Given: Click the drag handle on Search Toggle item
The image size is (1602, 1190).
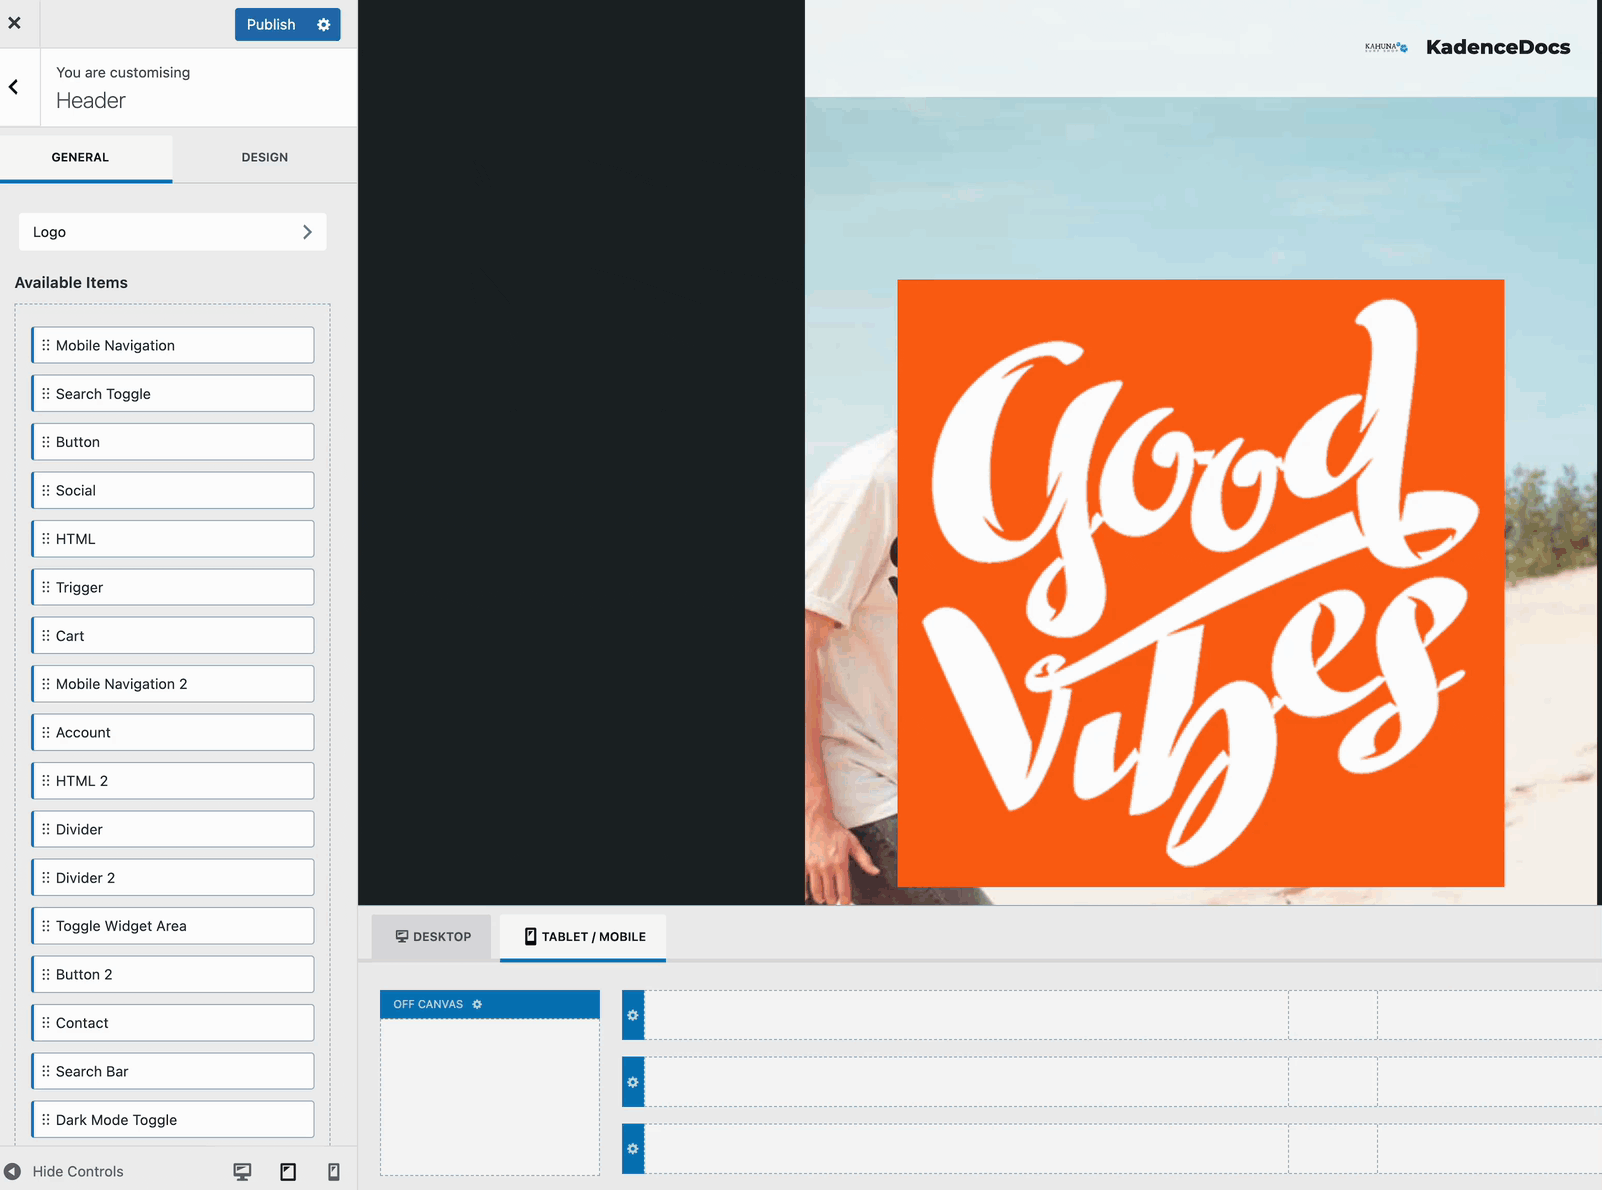Looking at the screenshot, I should click(x=45, y=393).
